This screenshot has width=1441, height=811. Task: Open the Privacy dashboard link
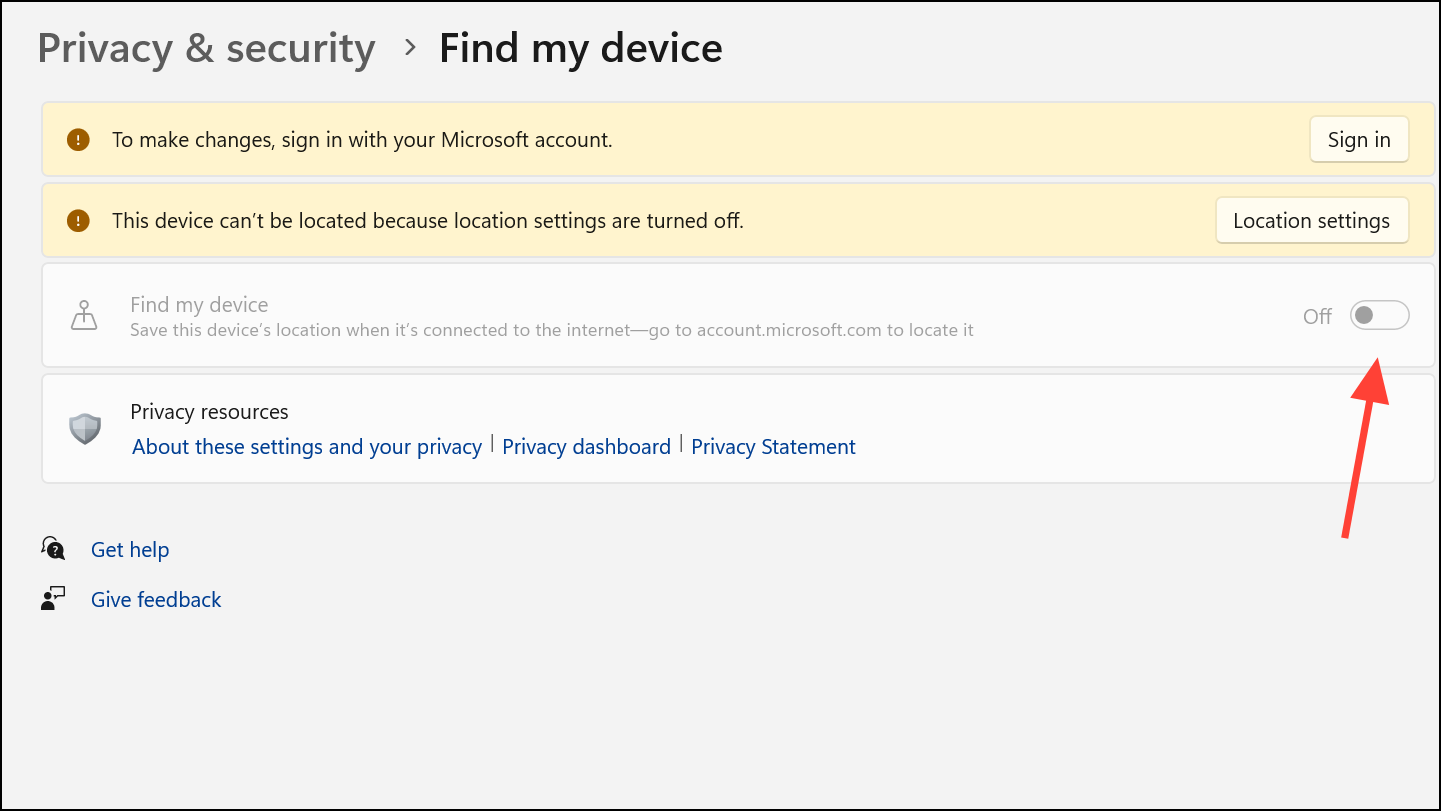[586, 447]
